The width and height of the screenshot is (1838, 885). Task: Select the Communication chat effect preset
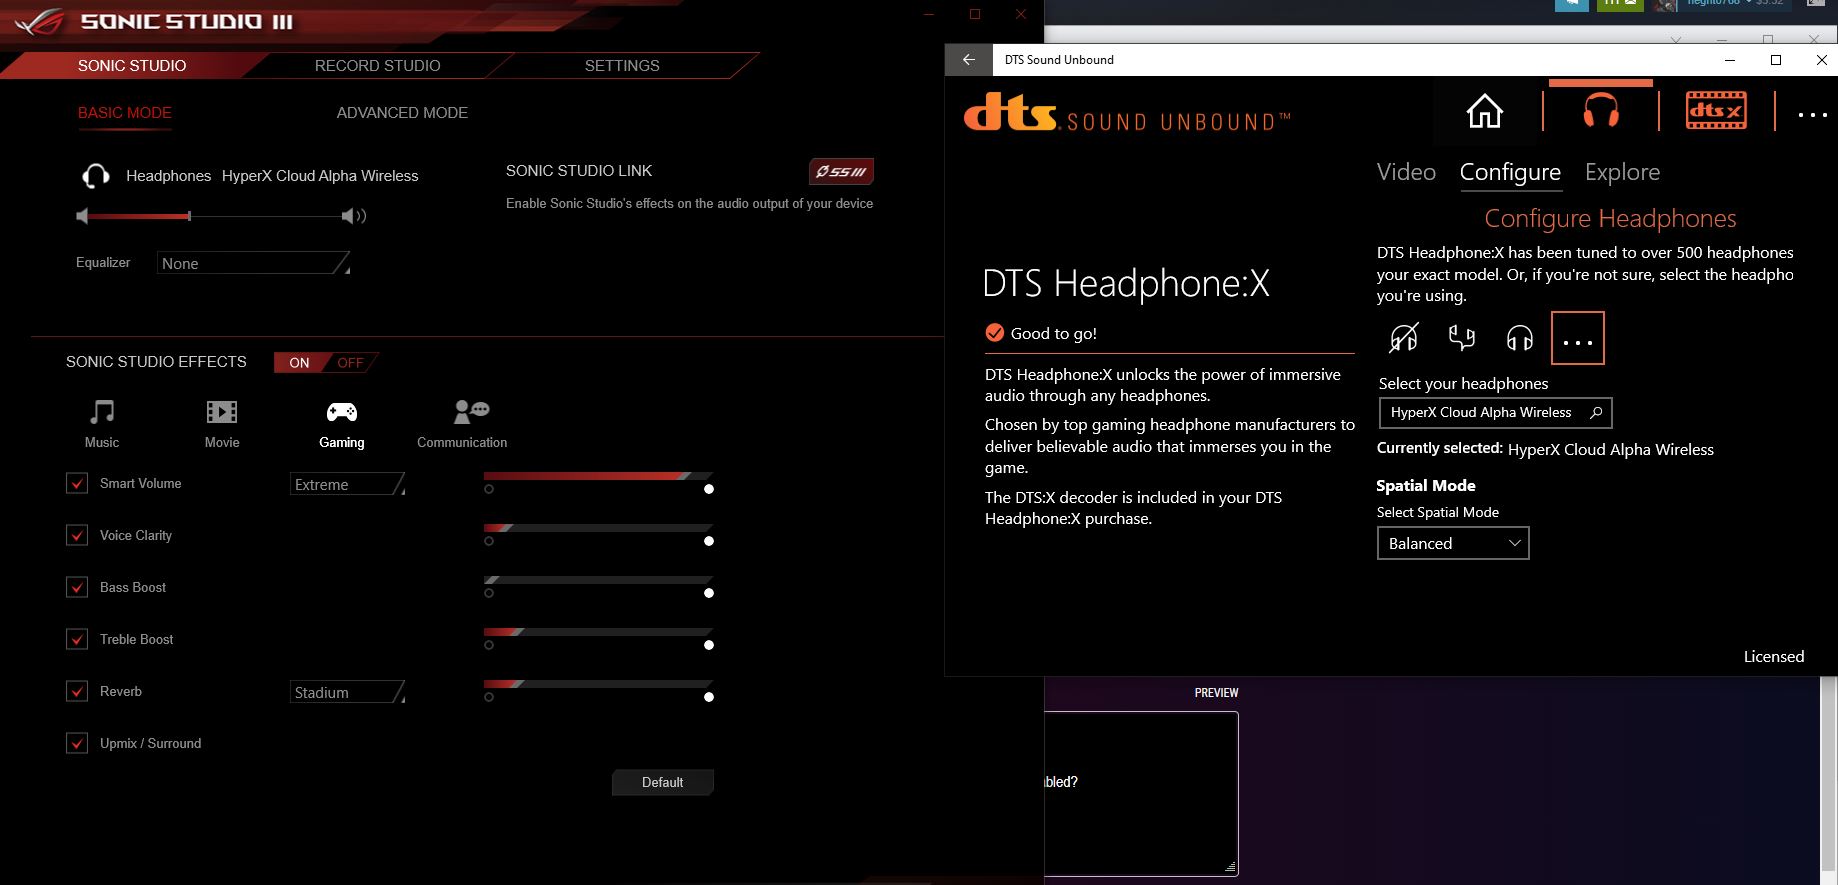[462, 424]
